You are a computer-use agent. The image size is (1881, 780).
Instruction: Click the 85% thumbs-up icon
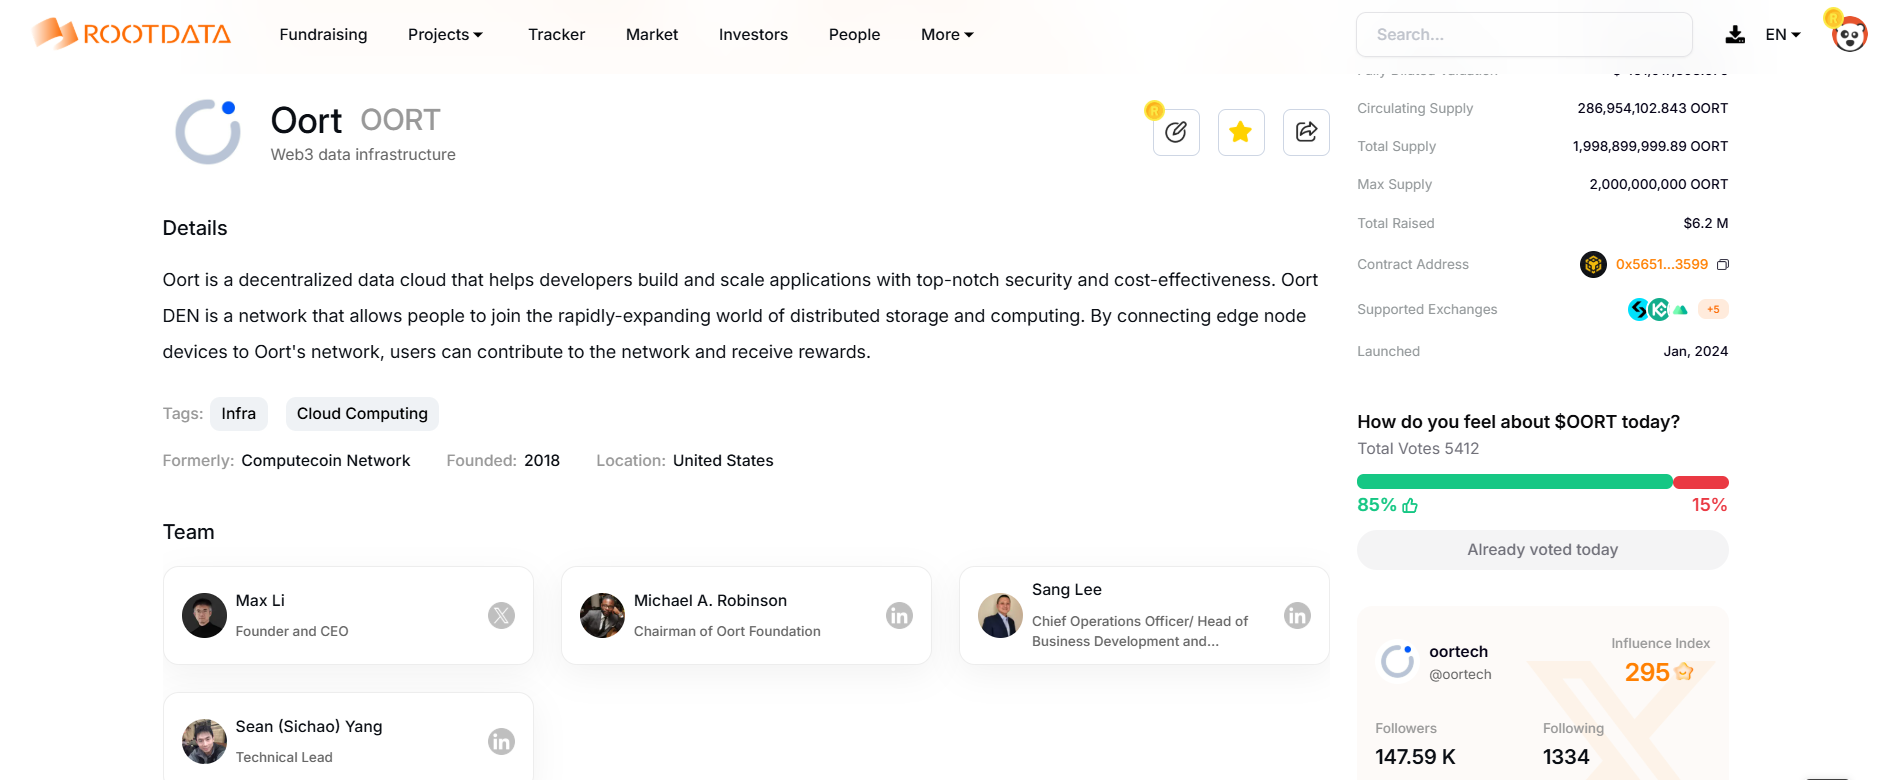[x=1410, y=505]
